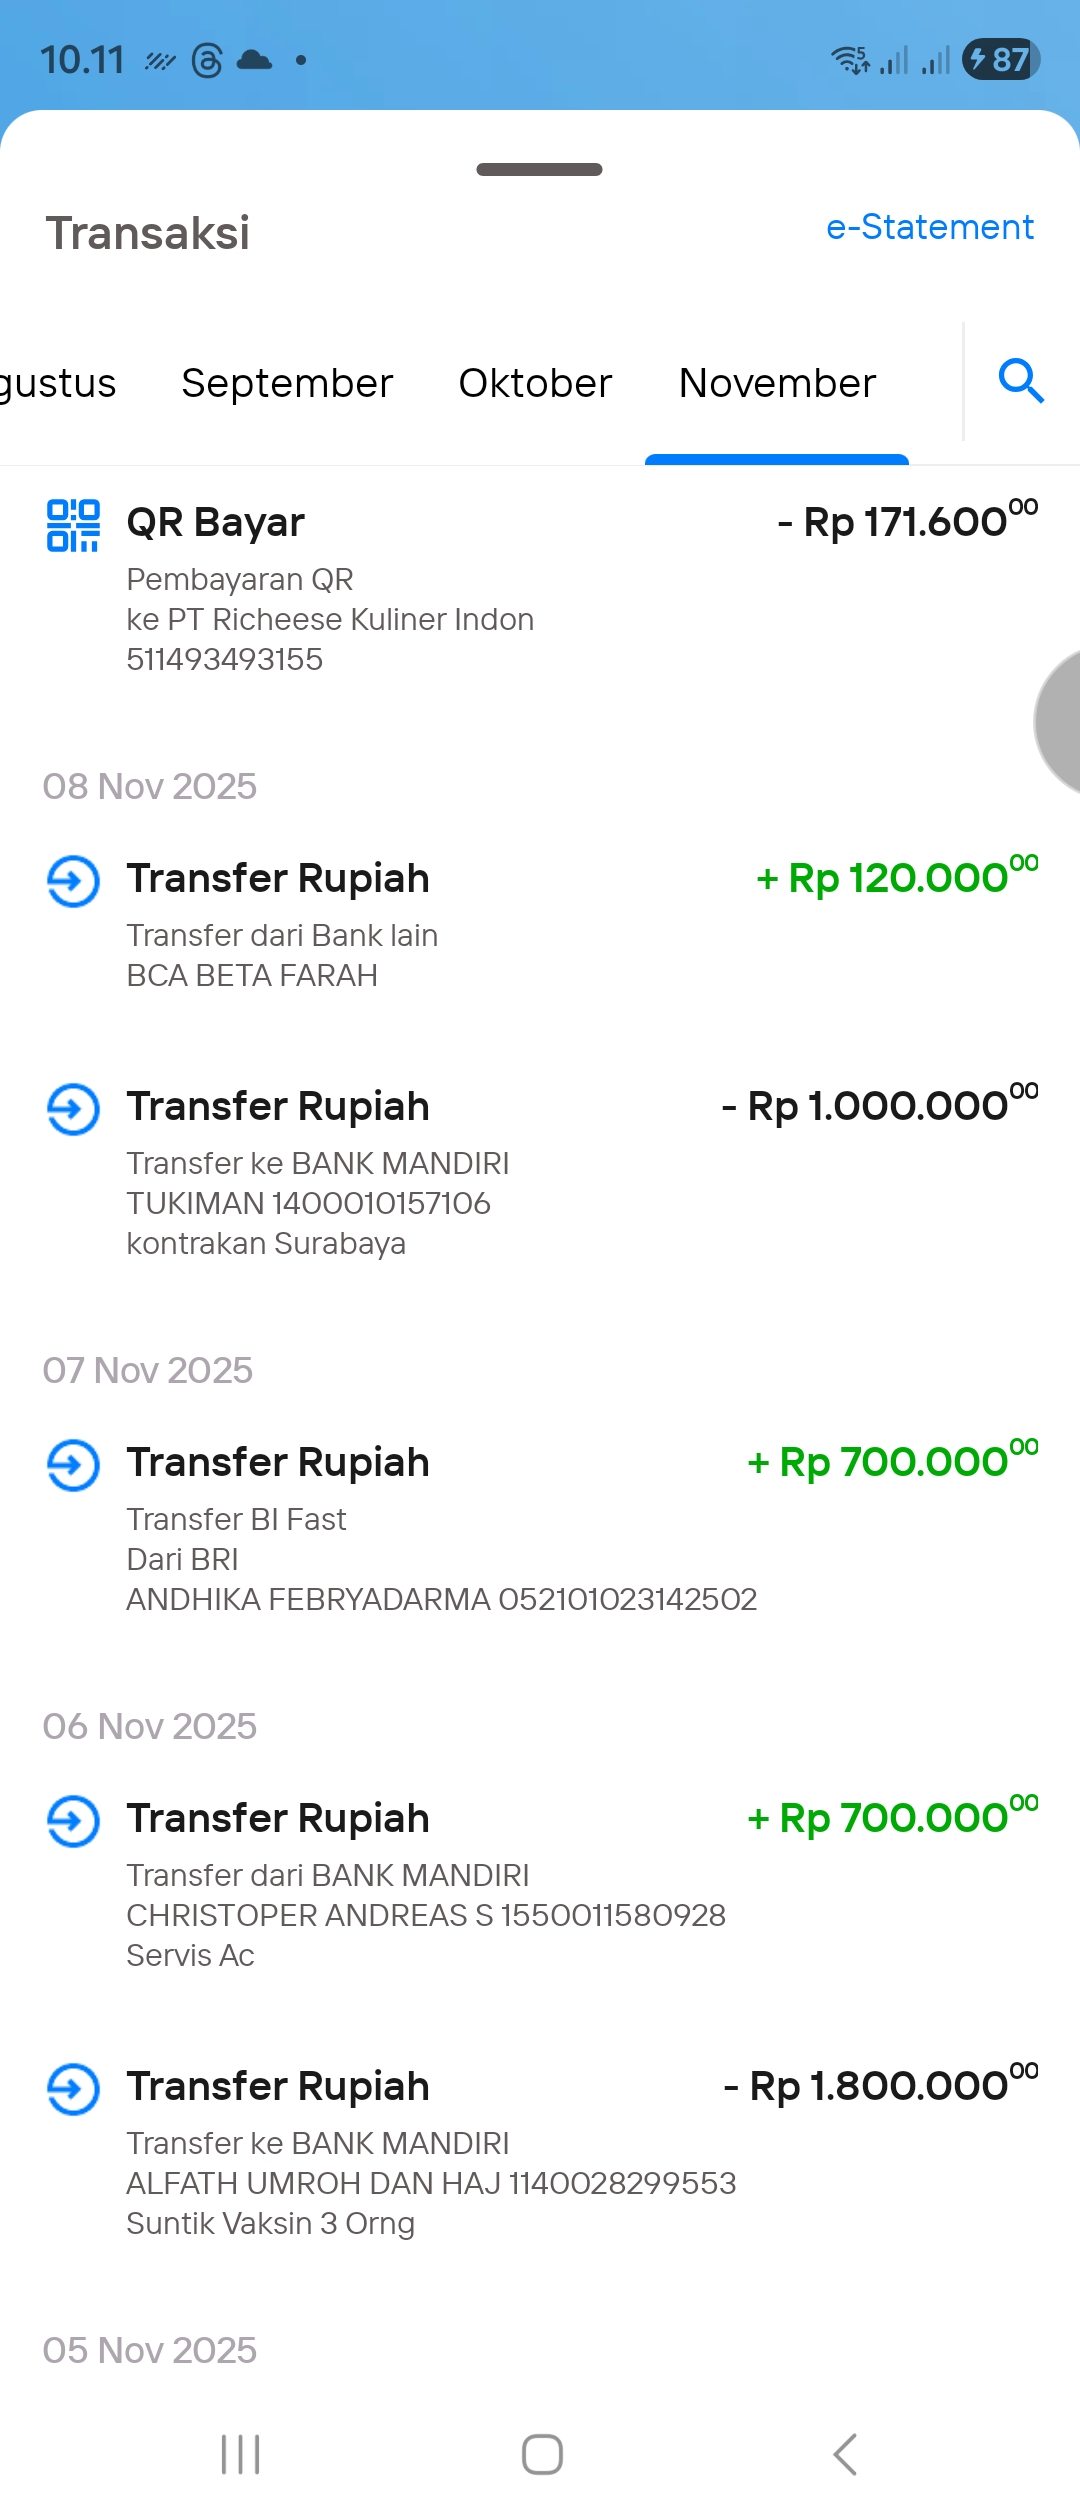Tap transfer icon for Servis Ac entry
This screenshot has width=1080, height=2520.
[73, 1821]
